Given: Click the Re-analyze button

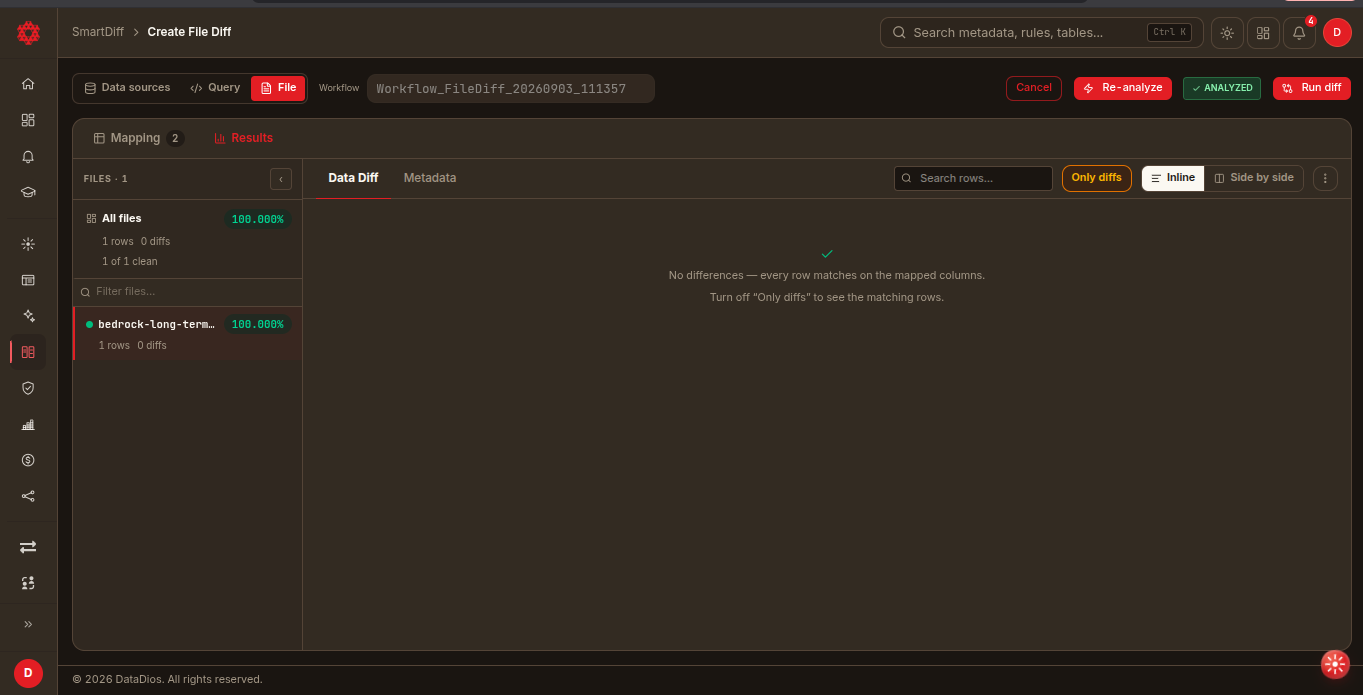Looking at the screenshot, I should coord(1123,88).
